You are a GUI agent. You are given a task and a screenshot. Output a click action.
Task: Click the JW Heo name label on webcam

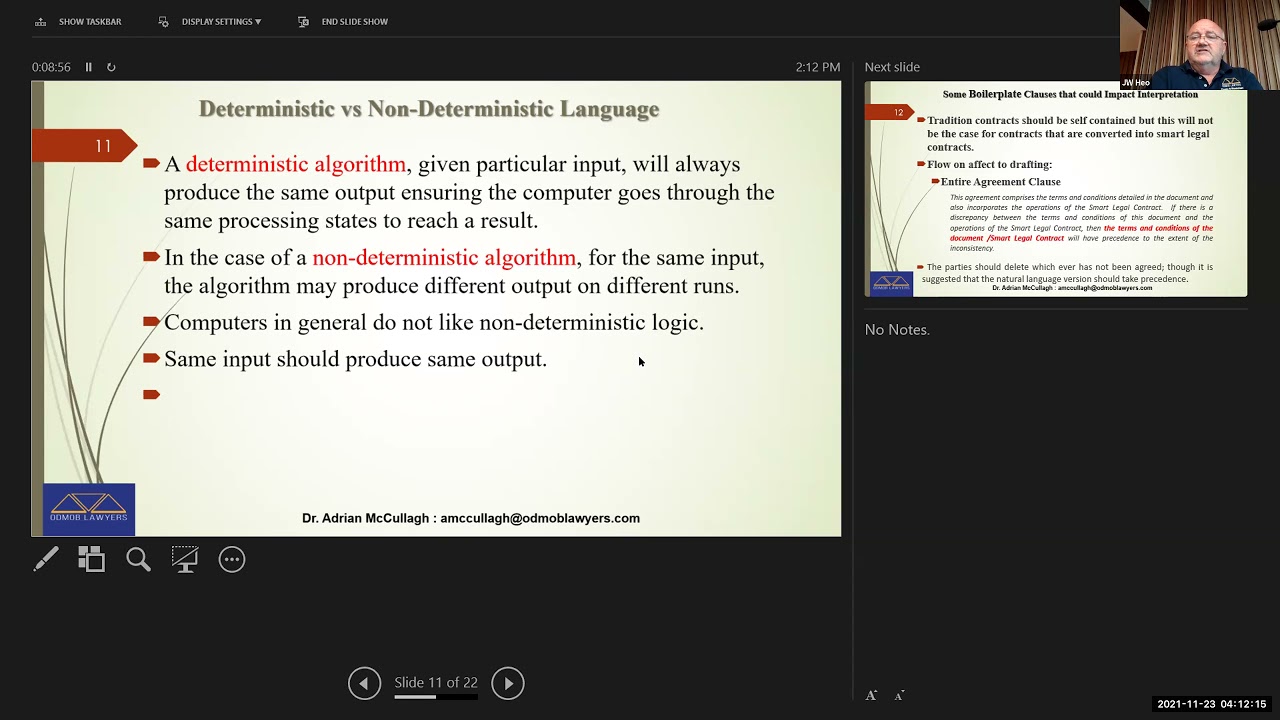pyautogui.click(x=1136, y=83)
